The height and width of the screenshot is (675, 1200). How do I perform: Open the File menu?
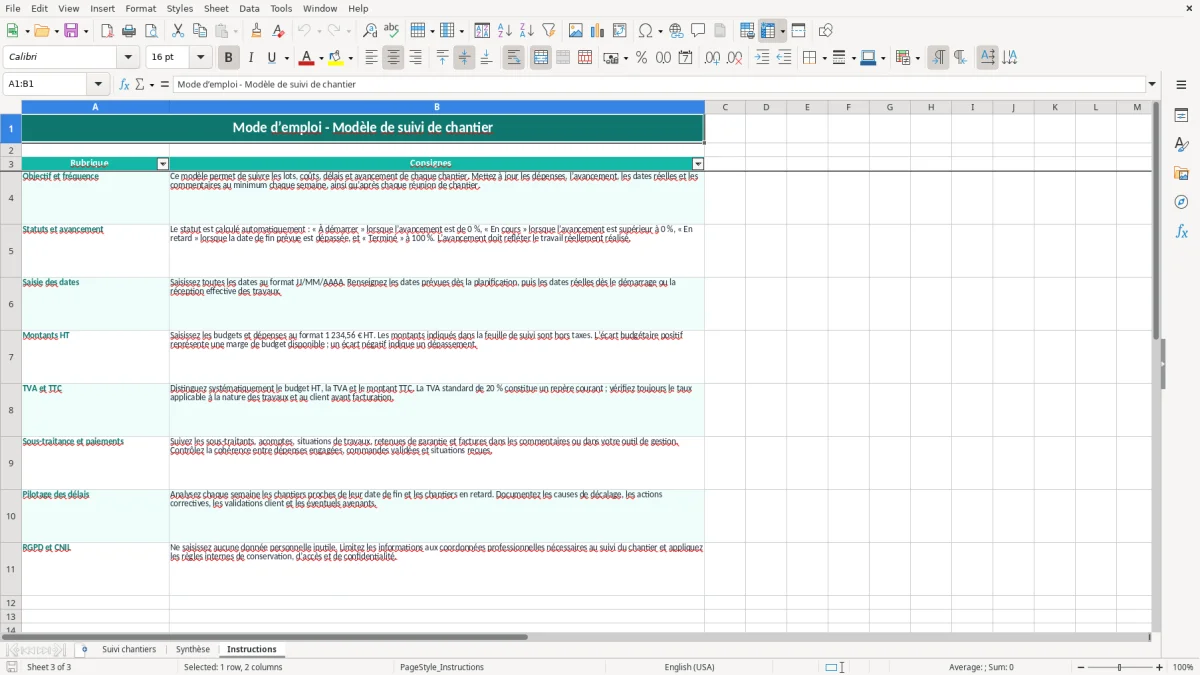(12, 8)
